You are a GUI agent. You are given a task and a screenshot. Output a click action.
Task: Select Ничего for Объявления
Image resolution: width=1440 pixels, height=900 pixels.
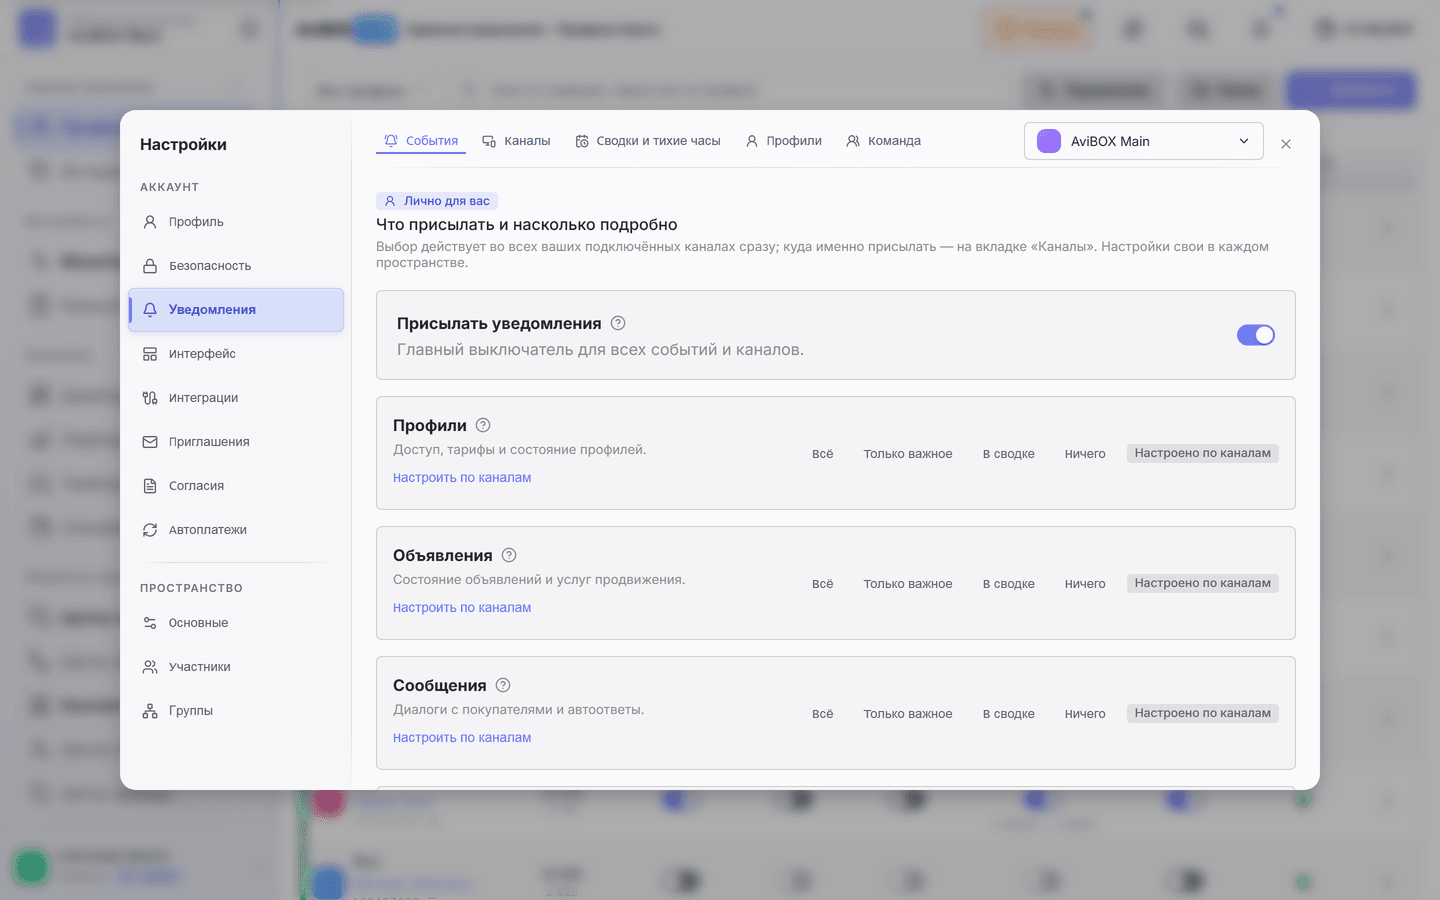(1085, 584)
